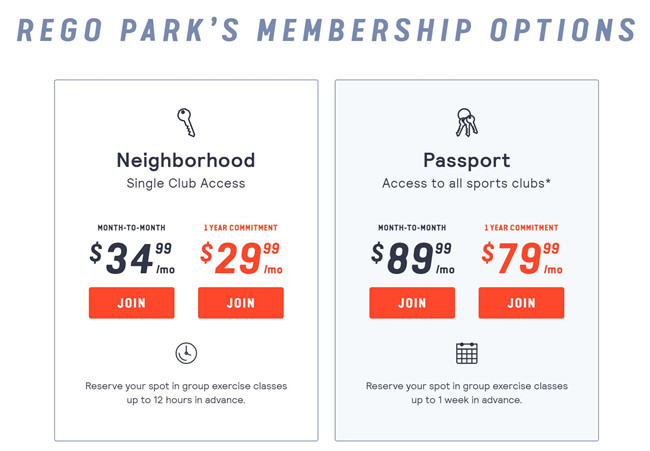
Task: Click the Rego Park's Membership Options heading
Action: [326, 30]
